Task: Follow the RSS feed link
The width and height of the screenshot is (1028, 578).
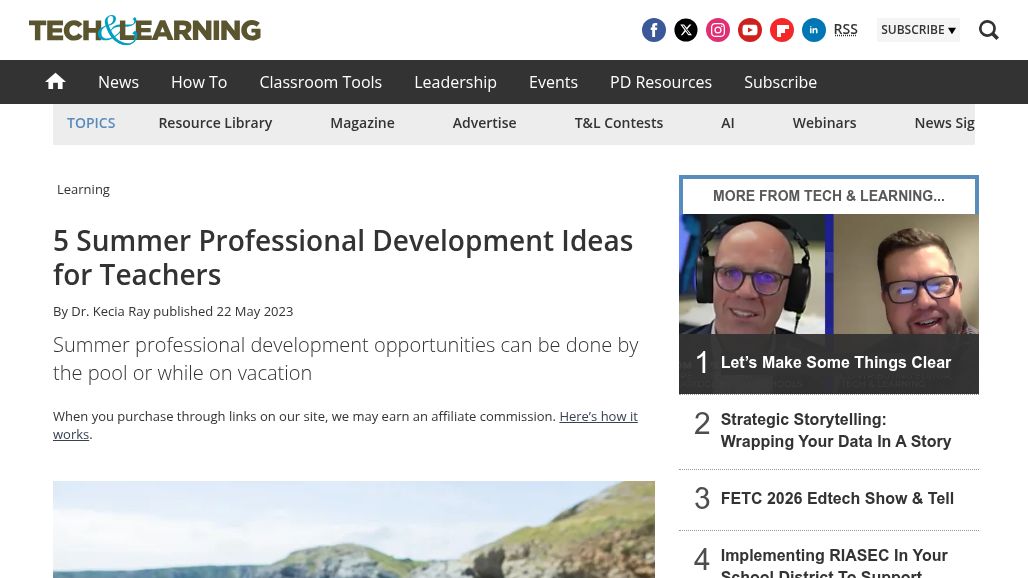Action: (x=845, y=29)
